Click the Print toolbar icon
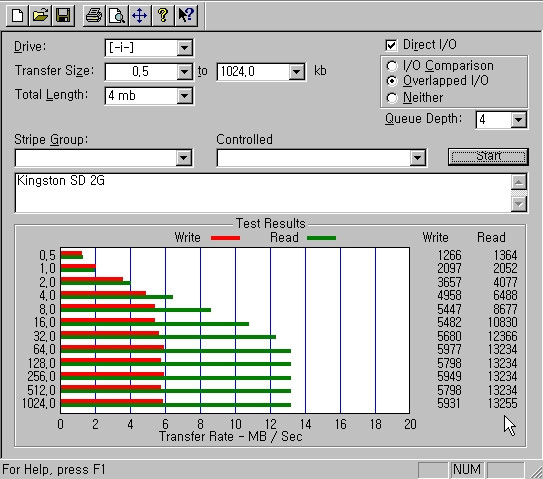The height and width of the screenshot is (479, 543). click(x=94, y=16)
